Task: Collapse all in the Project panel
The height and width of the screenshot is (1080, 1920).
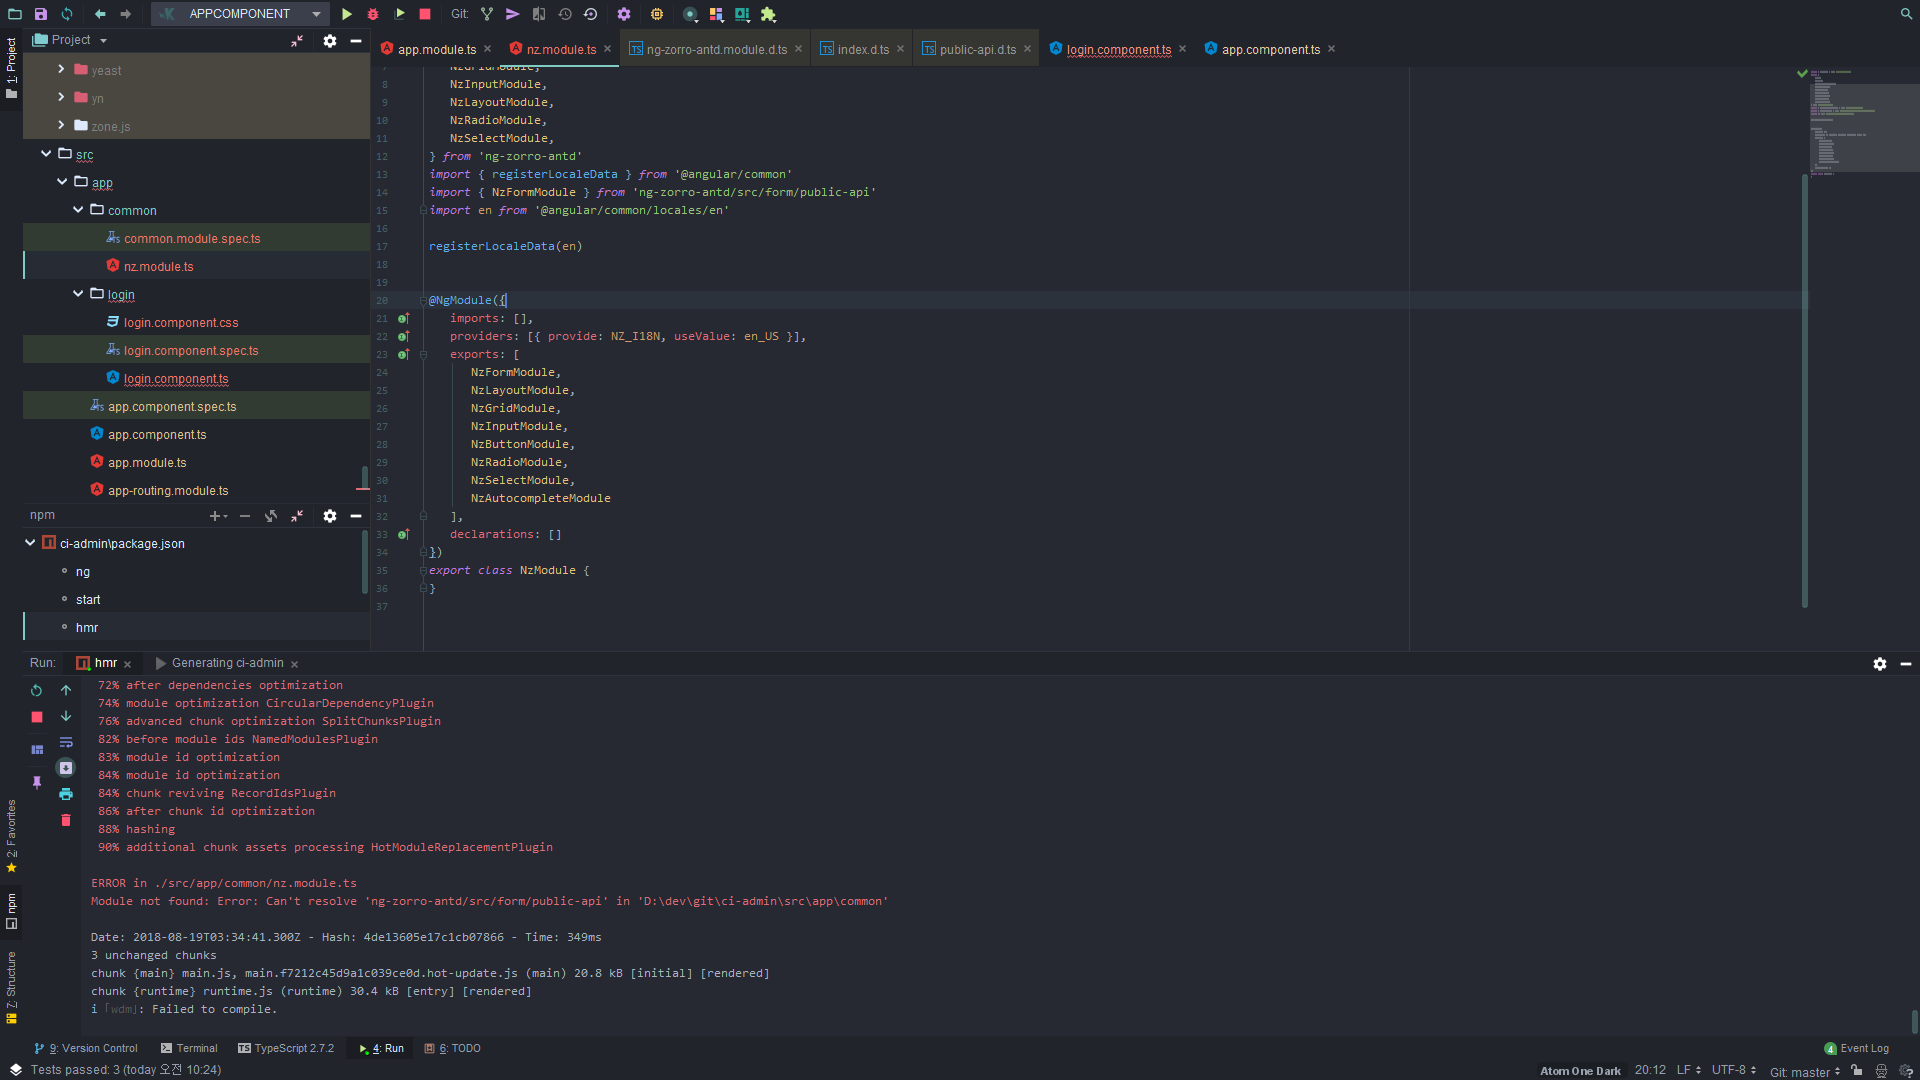Action: (x=297, y=41)
